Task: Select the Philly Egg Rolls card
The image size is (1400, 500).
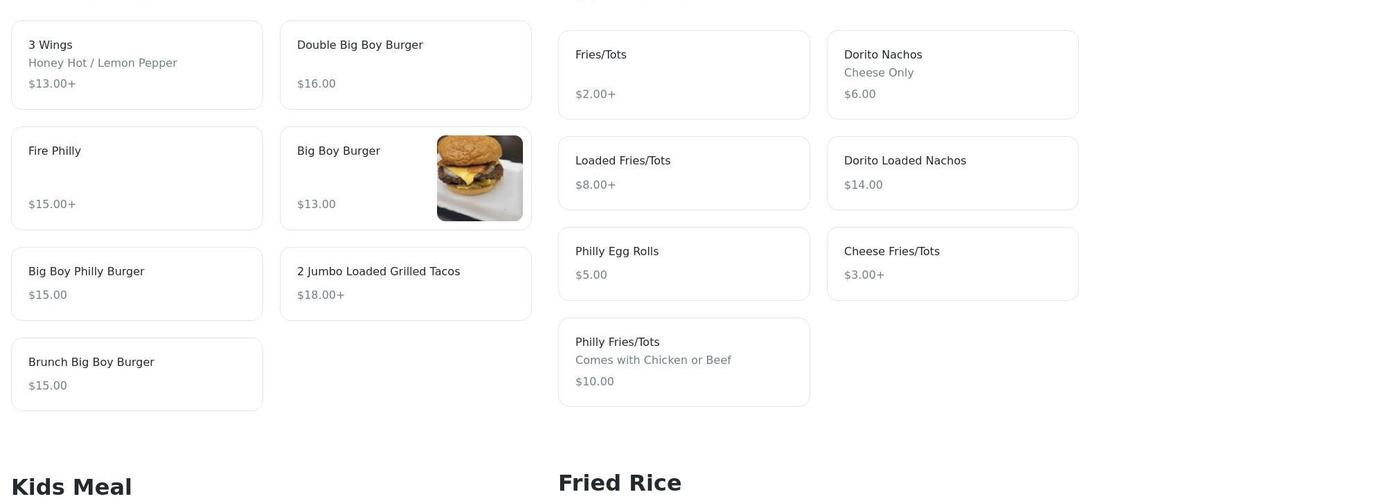Action: [683, 264]
